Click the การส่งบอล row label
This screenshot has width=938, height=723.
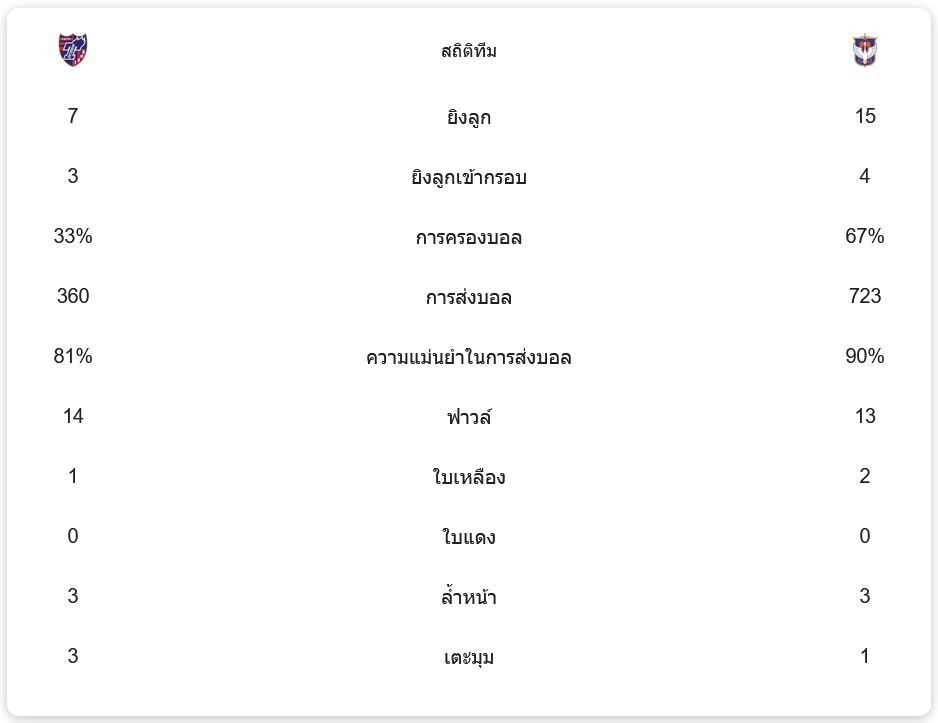click(x=469, y=297)
